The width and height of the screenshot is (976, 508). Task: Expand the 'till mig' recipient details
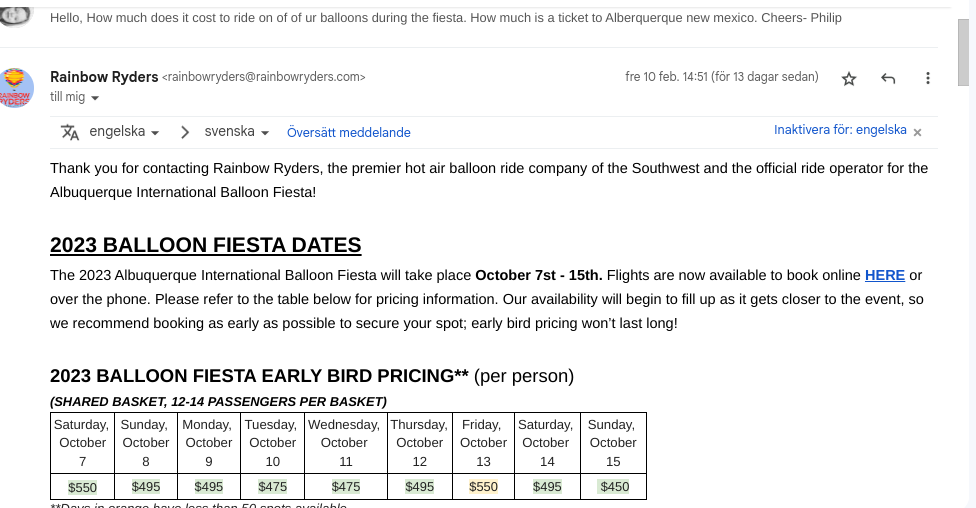pos(95,98)
